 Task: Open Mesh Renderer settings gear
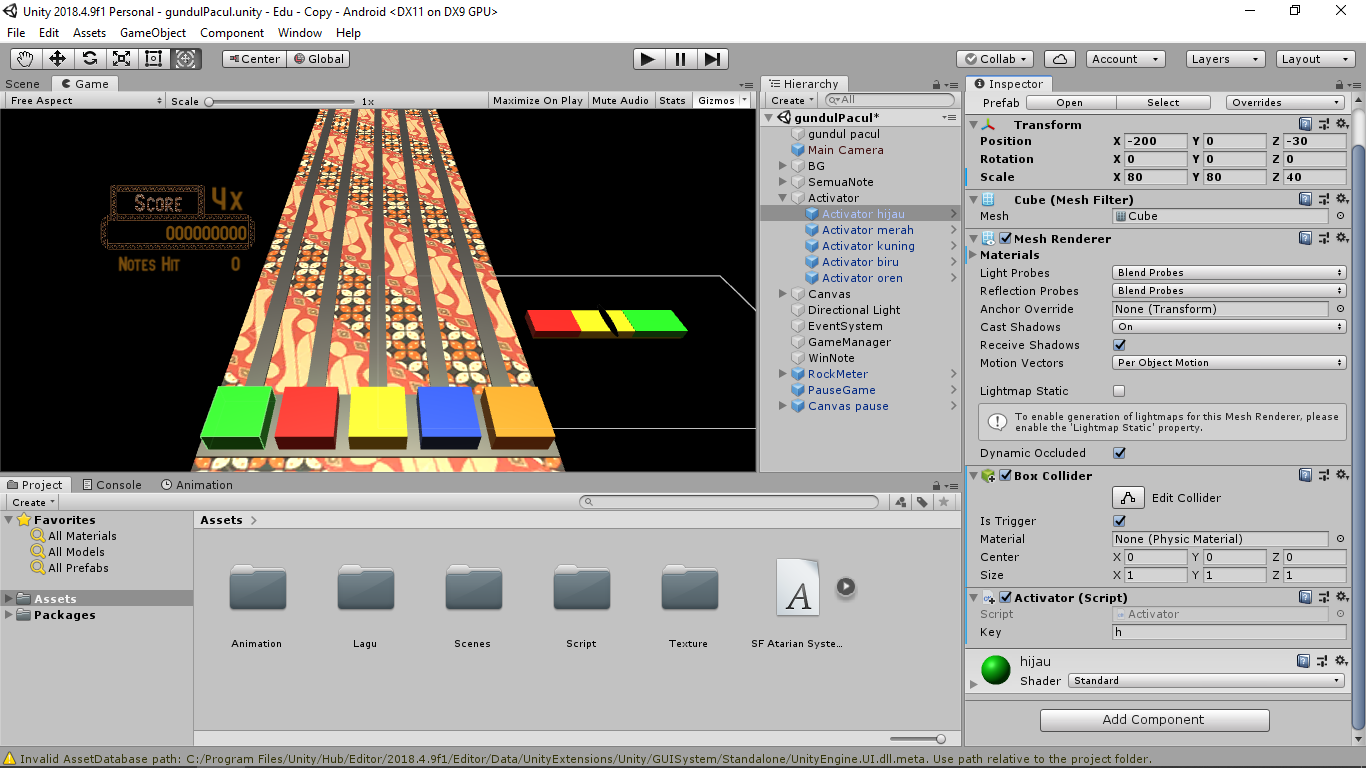click(x=1341, y=238)
